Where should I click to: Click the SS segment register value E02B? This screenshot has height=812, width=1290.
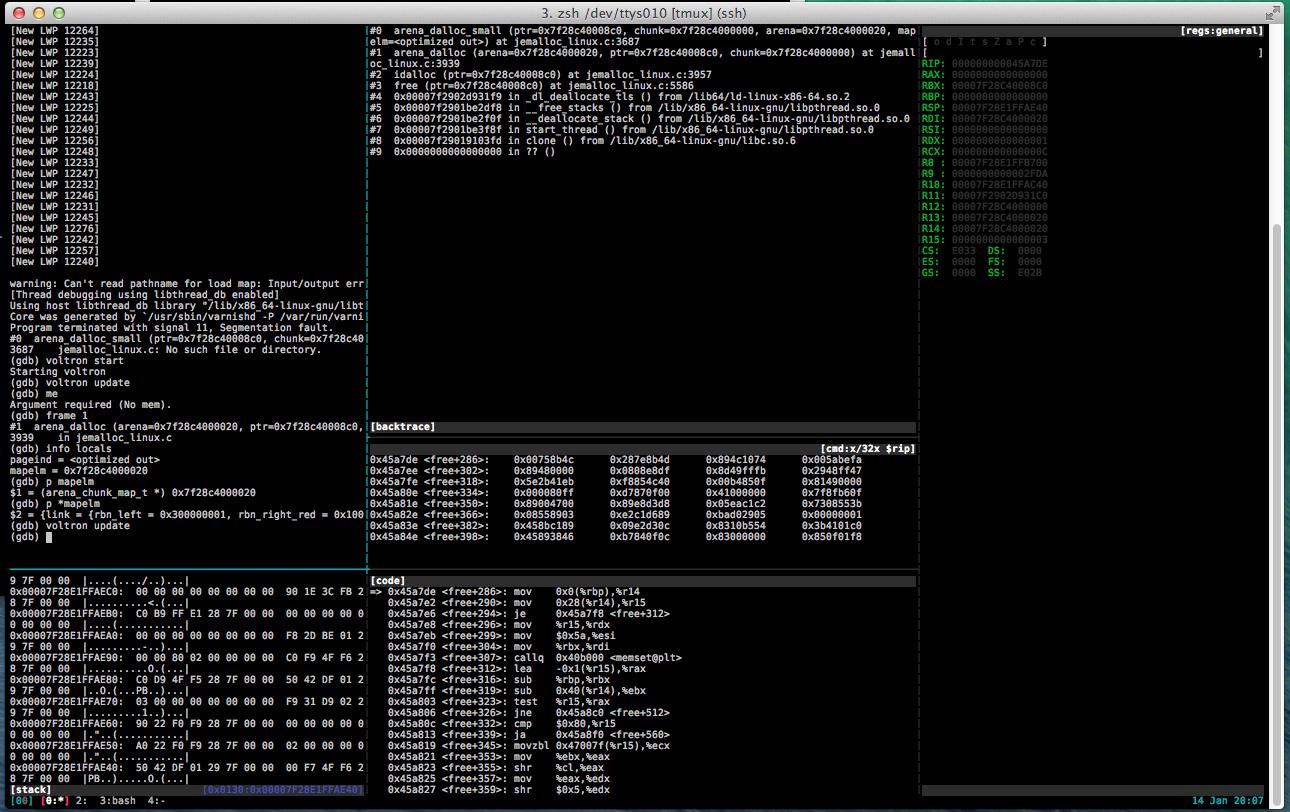coord(1030,273)
